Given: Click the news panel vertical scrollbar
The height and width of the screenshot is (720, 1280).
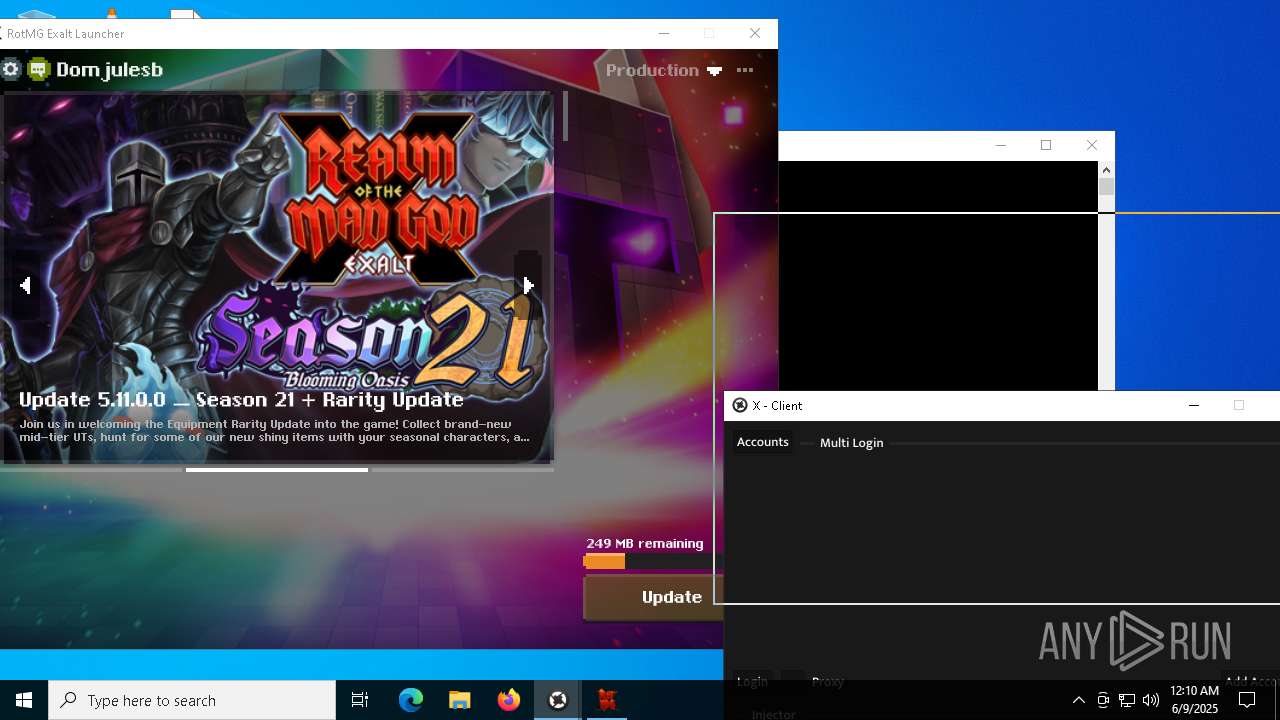Looking at the screenshot, I should 565,116.
